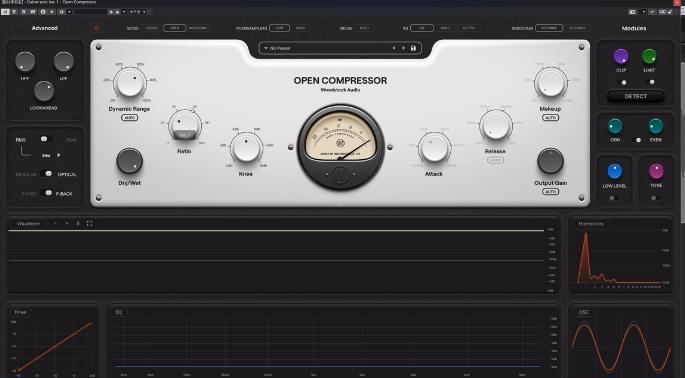Click AUTO under Output Gain

point(550,191)
